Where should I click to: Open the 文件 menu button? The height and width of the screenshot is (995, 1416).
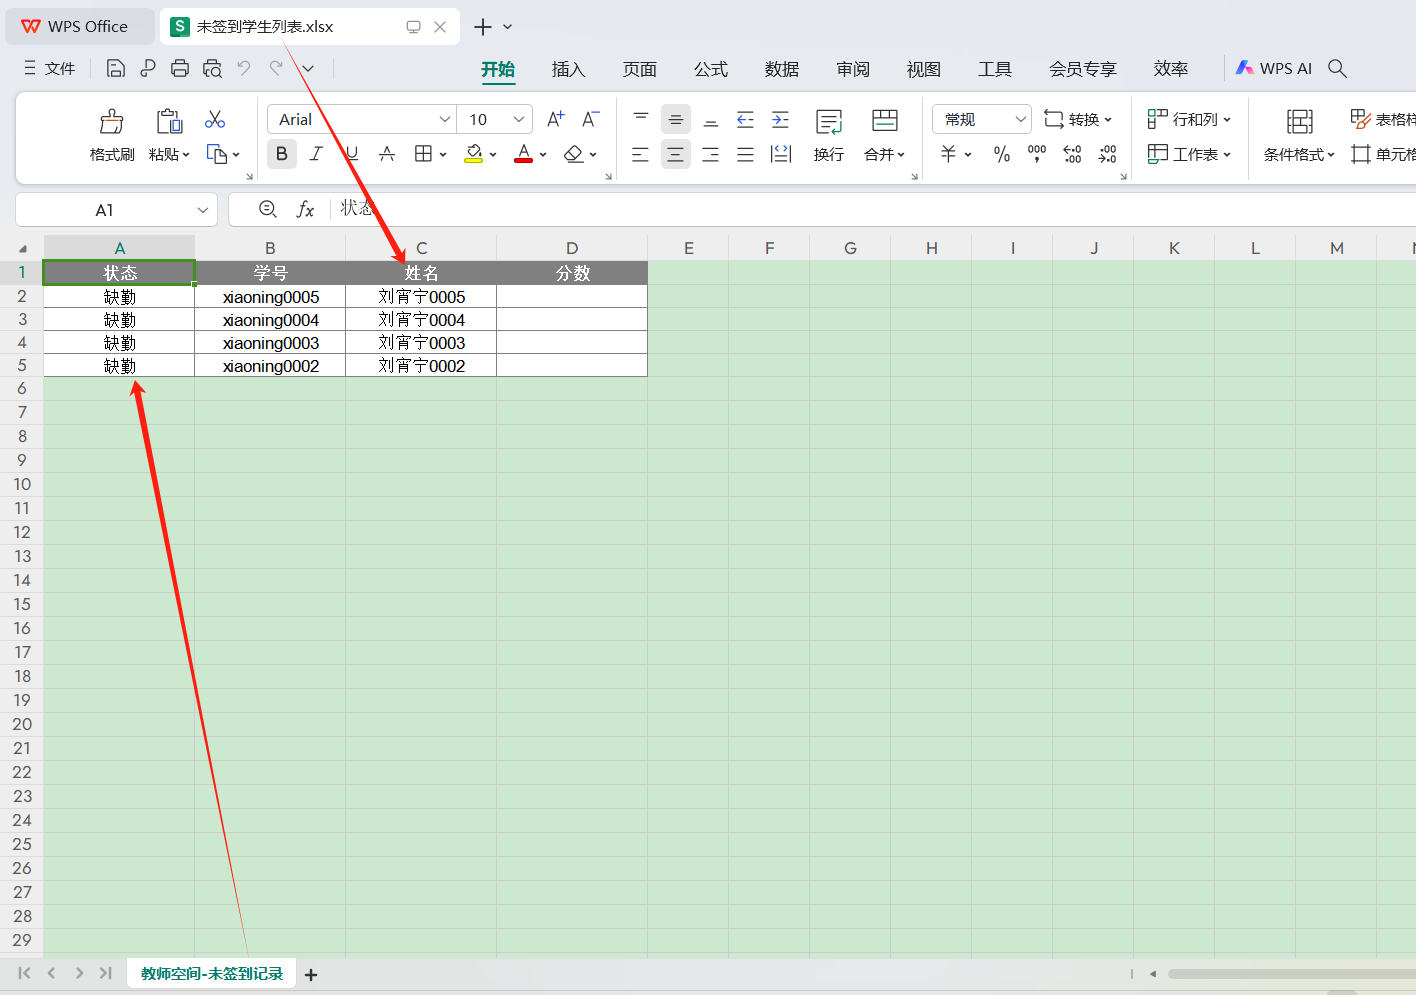(x=50, y=68)
